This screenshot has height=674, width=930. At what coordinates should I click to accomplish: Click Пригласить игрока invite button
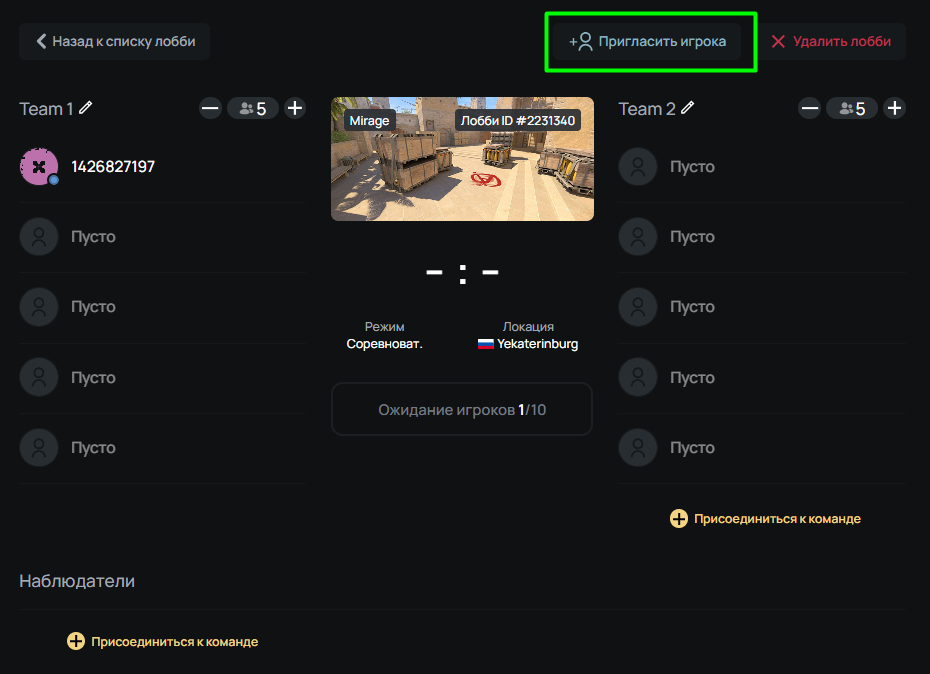pyautogui.click(x=648, y=42)
